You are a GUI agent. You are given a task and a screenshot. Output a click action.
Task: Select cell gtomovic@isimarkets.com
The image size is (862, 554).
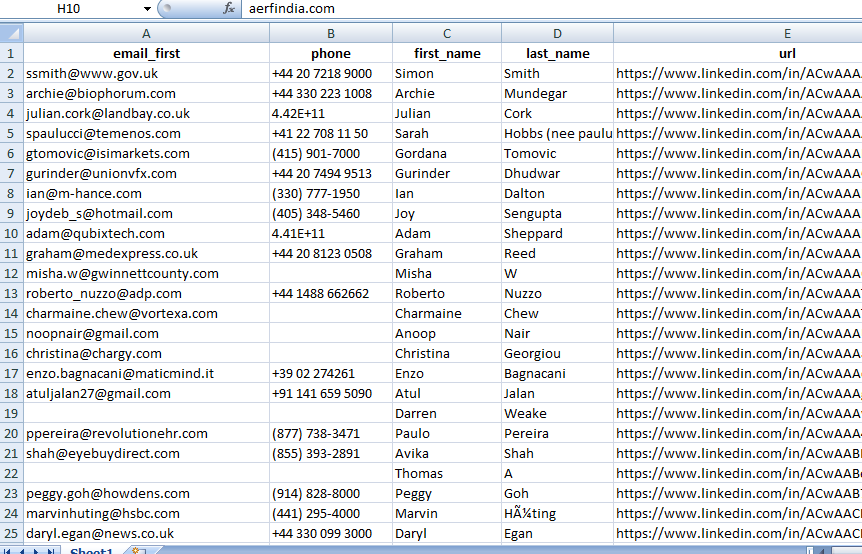[x=146, y=153]
